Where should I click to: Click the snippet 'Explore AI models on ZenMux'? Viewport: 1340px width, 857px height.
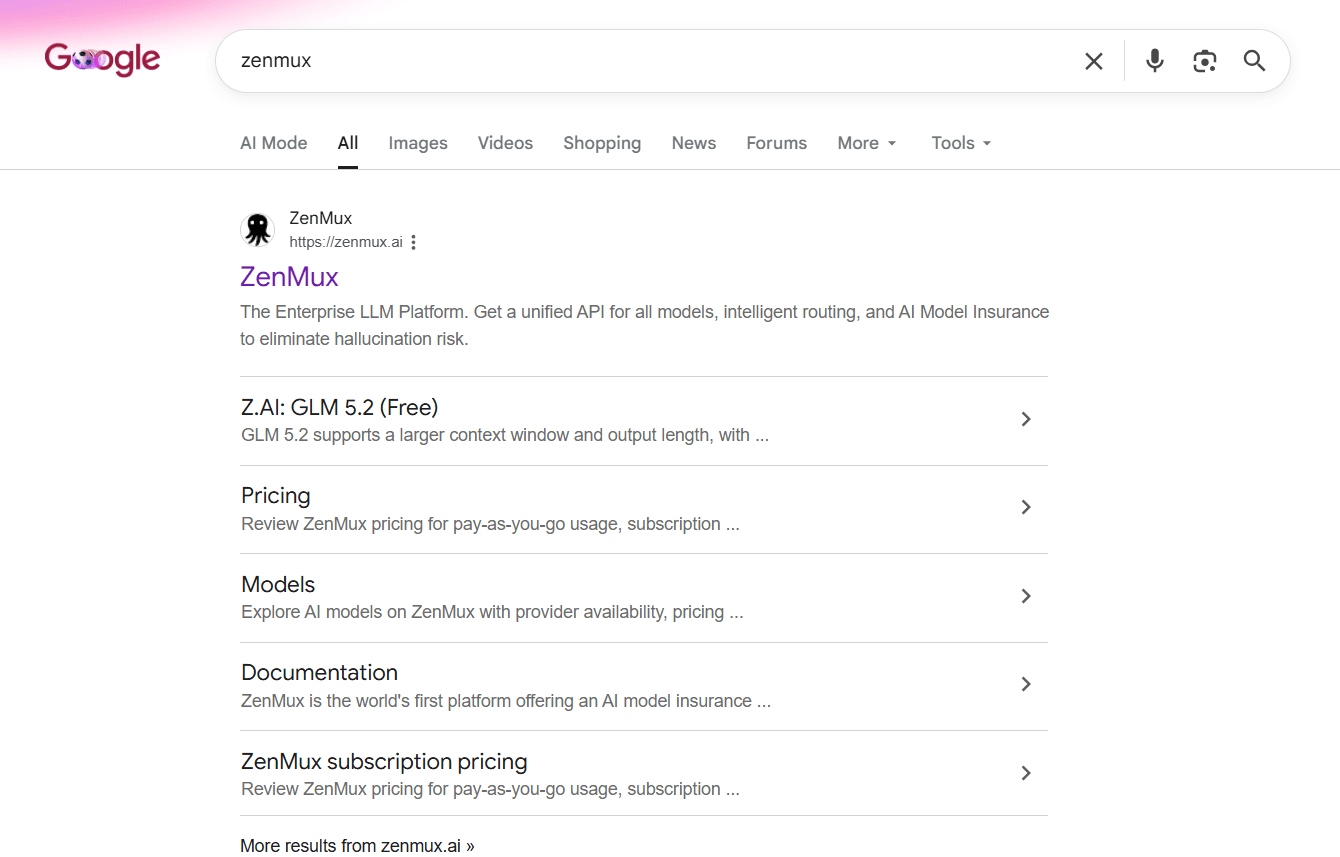pos(492,612)
